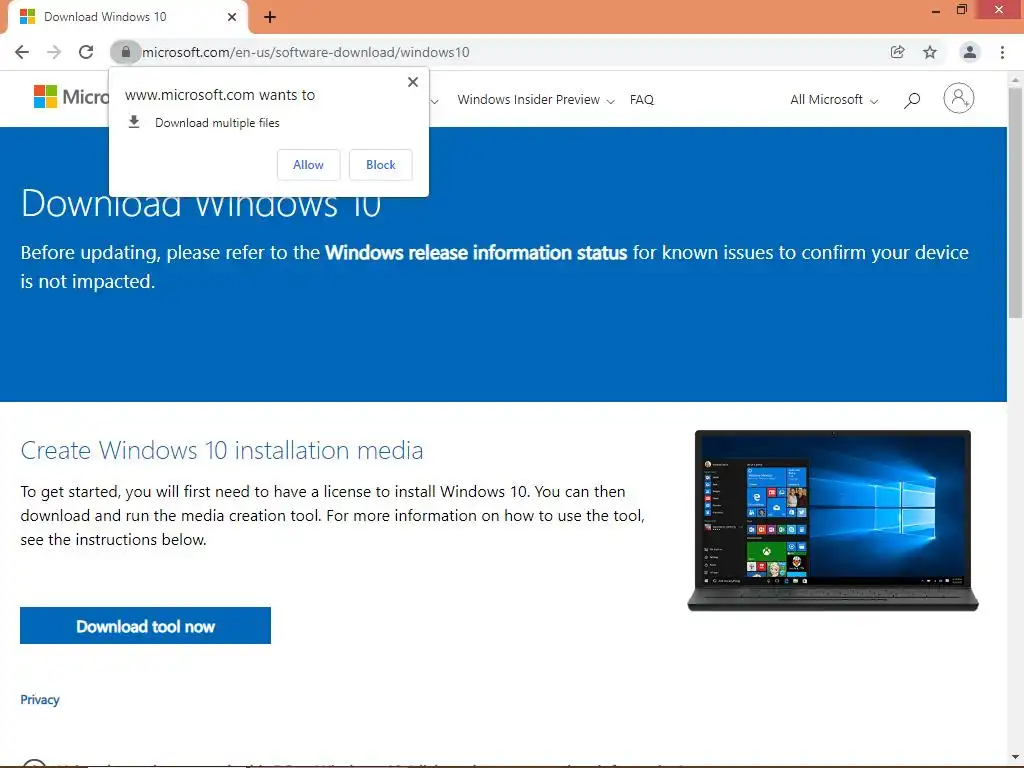1024x768 pixels.
Task: Minimize the browser window
Action: pyautogui.click(x=935, y=10)
